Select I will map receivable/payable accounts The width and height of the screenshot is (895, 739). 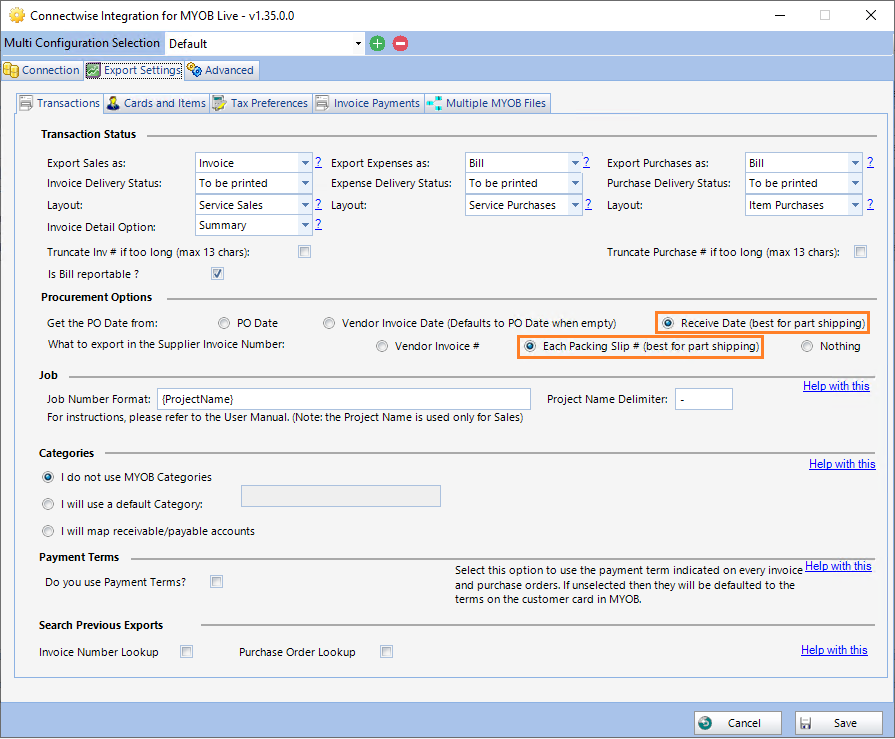point(48,531)
